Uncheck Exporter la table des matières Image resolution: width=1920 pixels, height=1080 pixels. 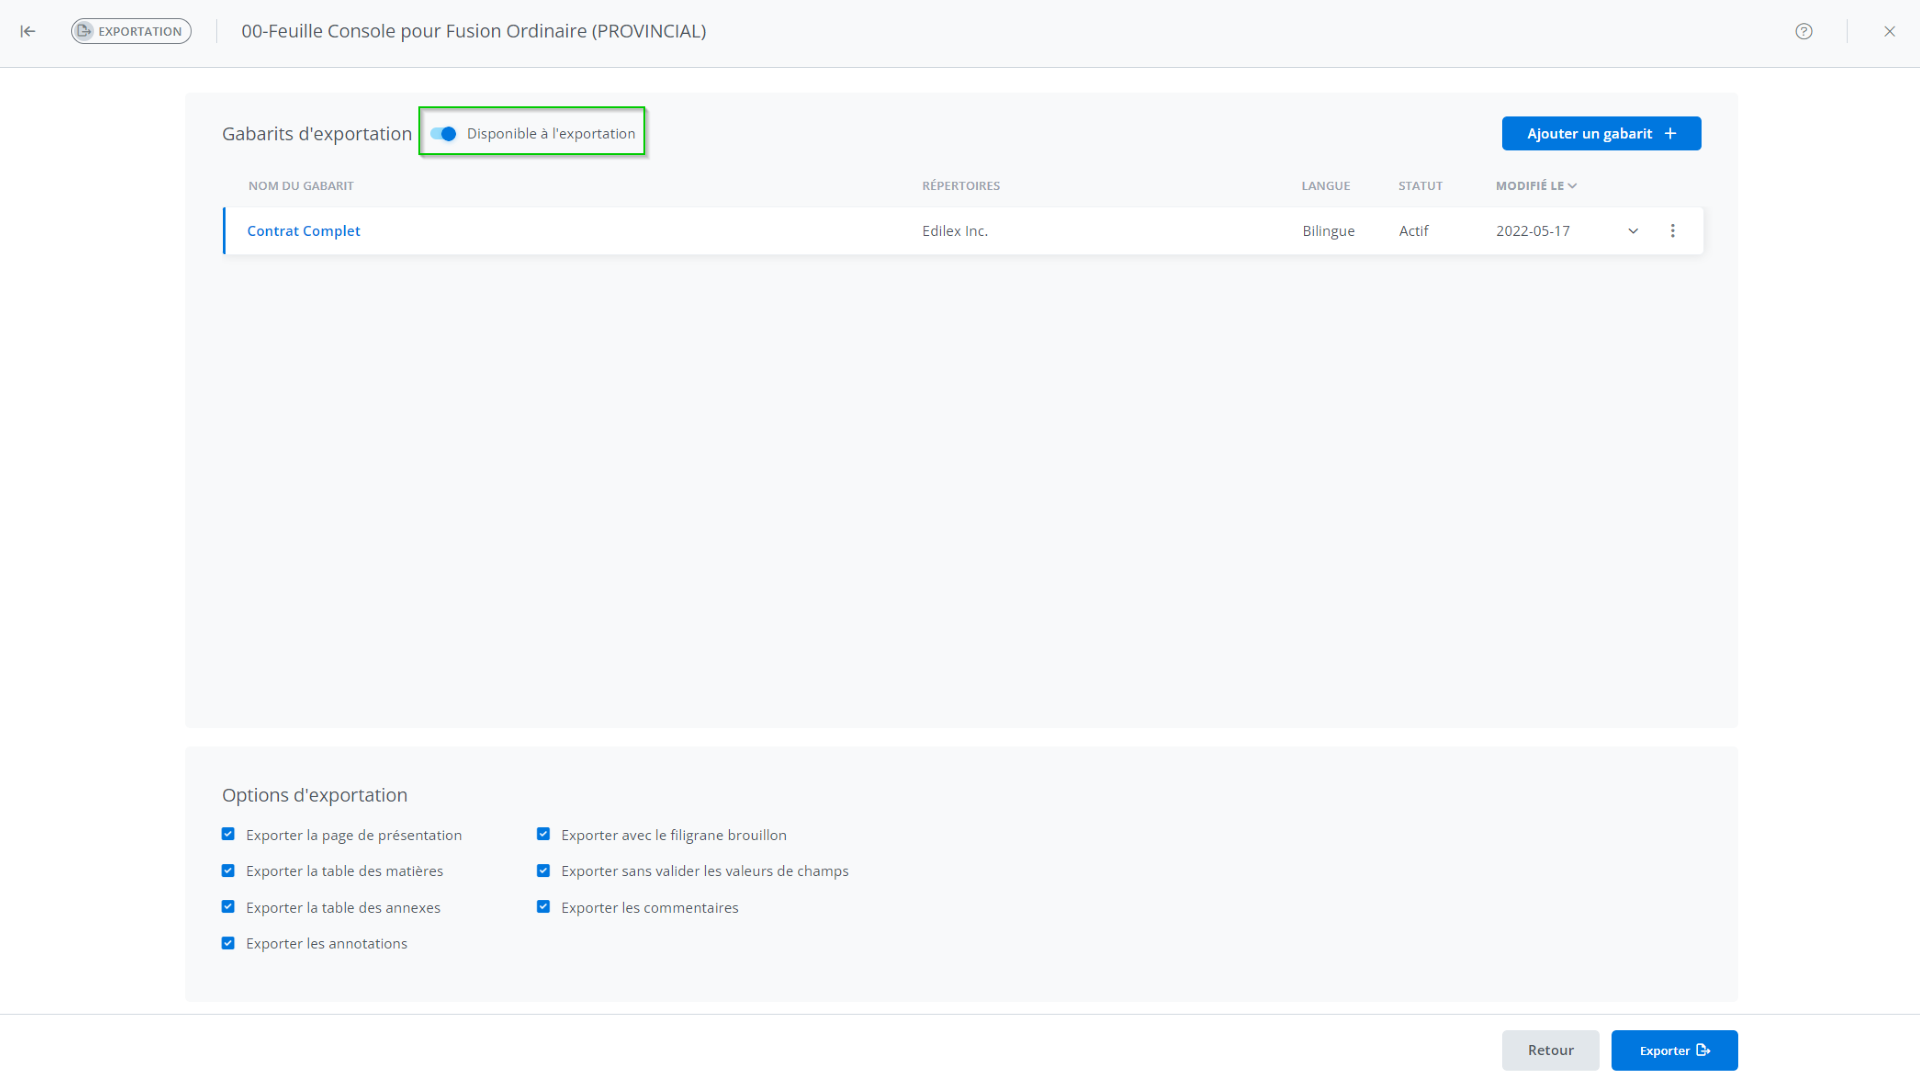click(228, 871)
